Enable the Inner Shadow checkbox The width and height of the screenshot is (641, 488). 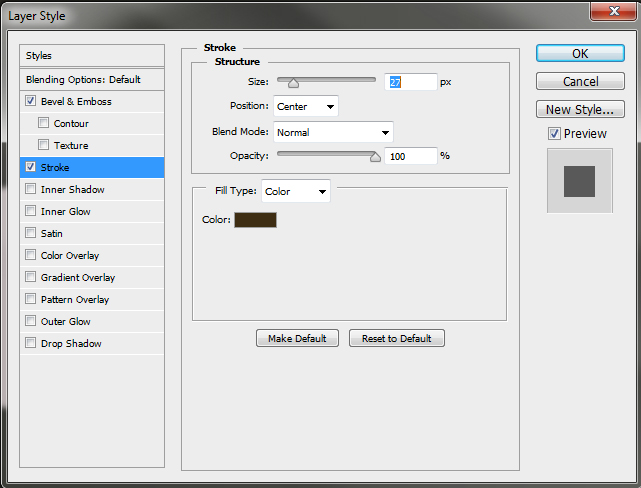[31, 190]
